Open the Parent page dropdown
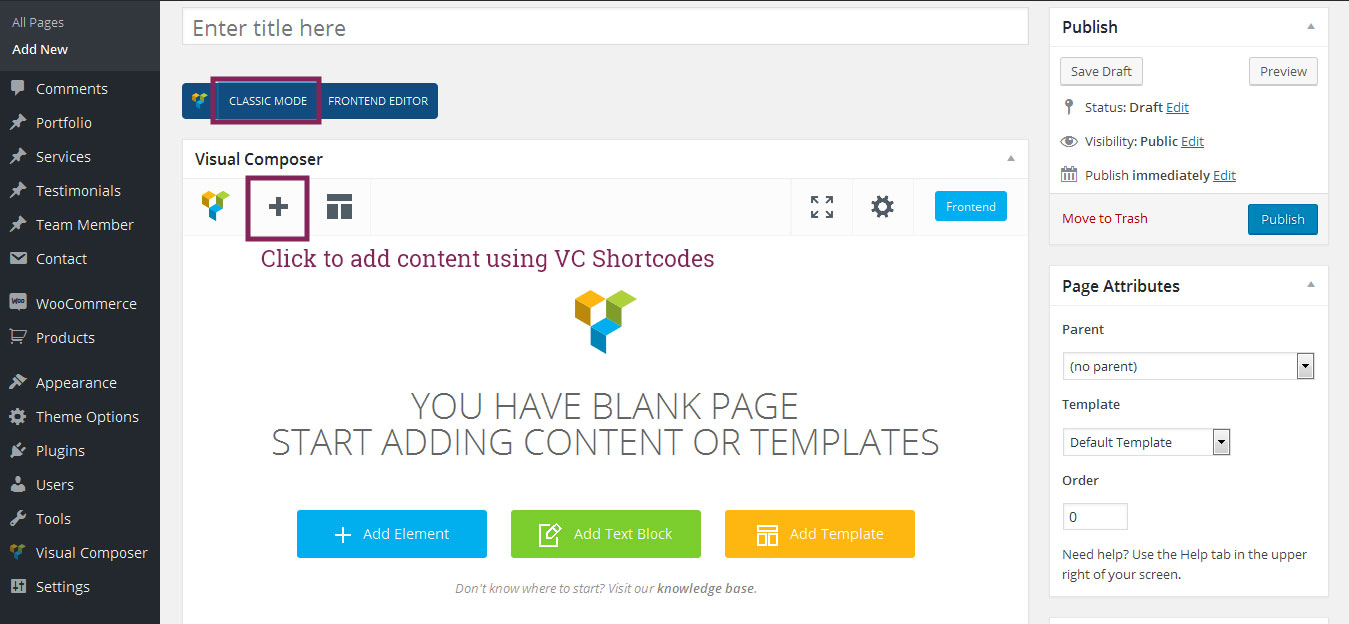Screen dimensions: 1349x624 (x=1188, y=367)
